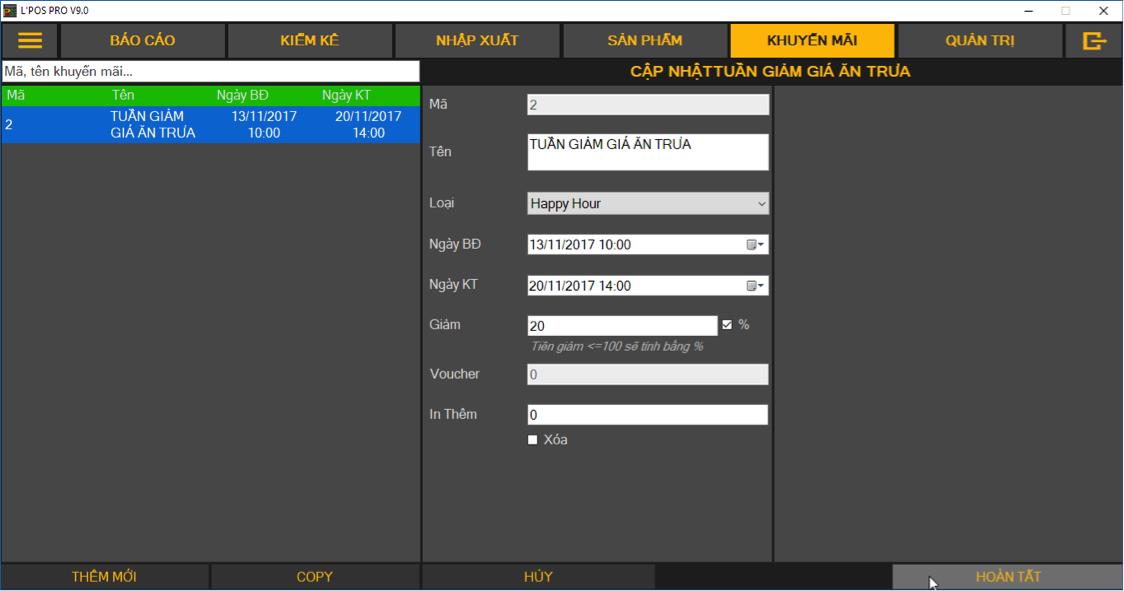Open the QUẢN TRỊ tab

(980, 41)
